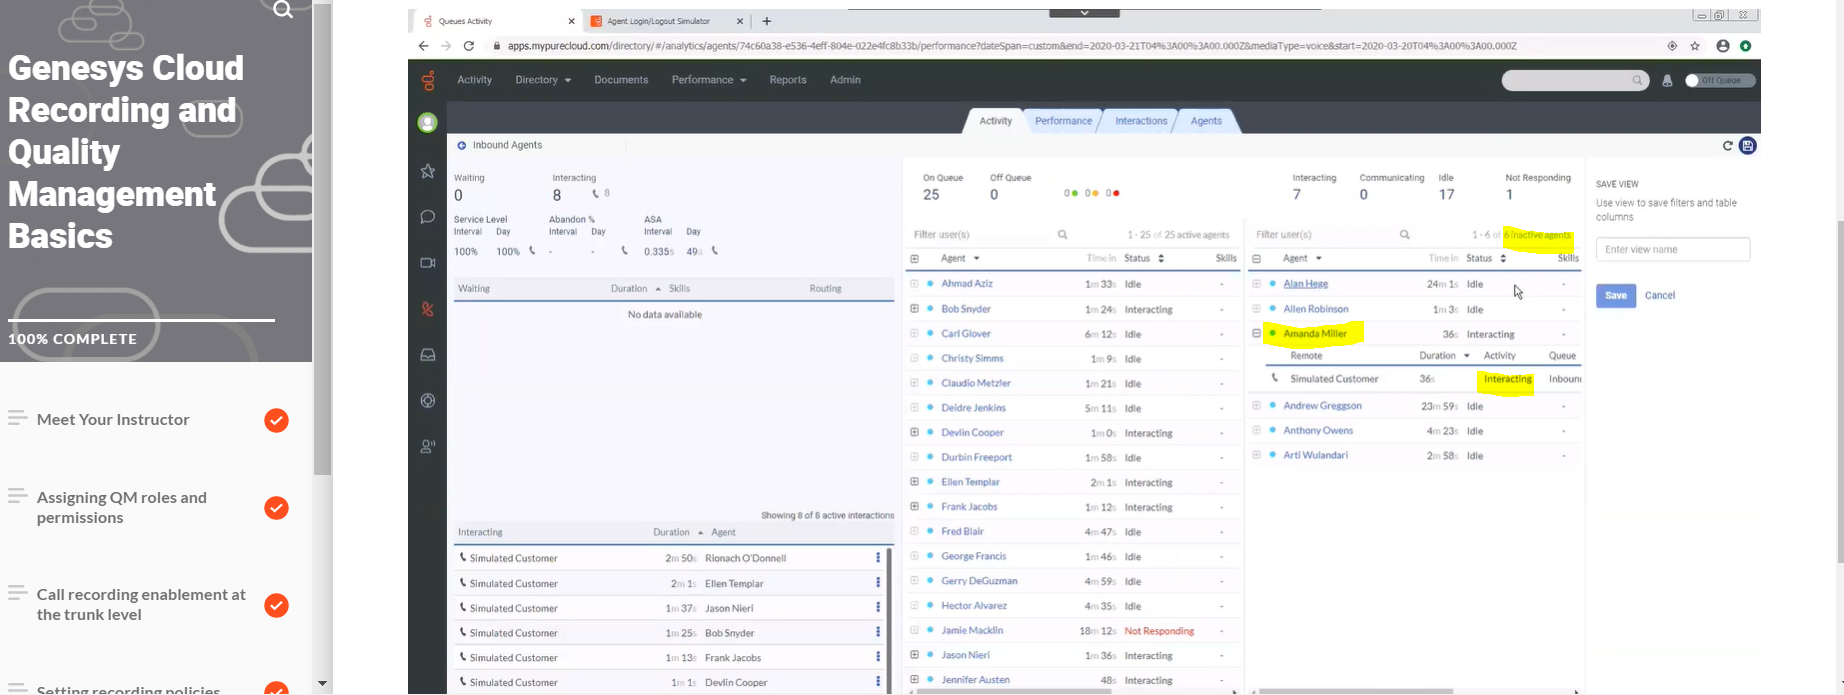Collapse all rows in the inactive agents table
1844x695 pixels.
point(1256,259)
